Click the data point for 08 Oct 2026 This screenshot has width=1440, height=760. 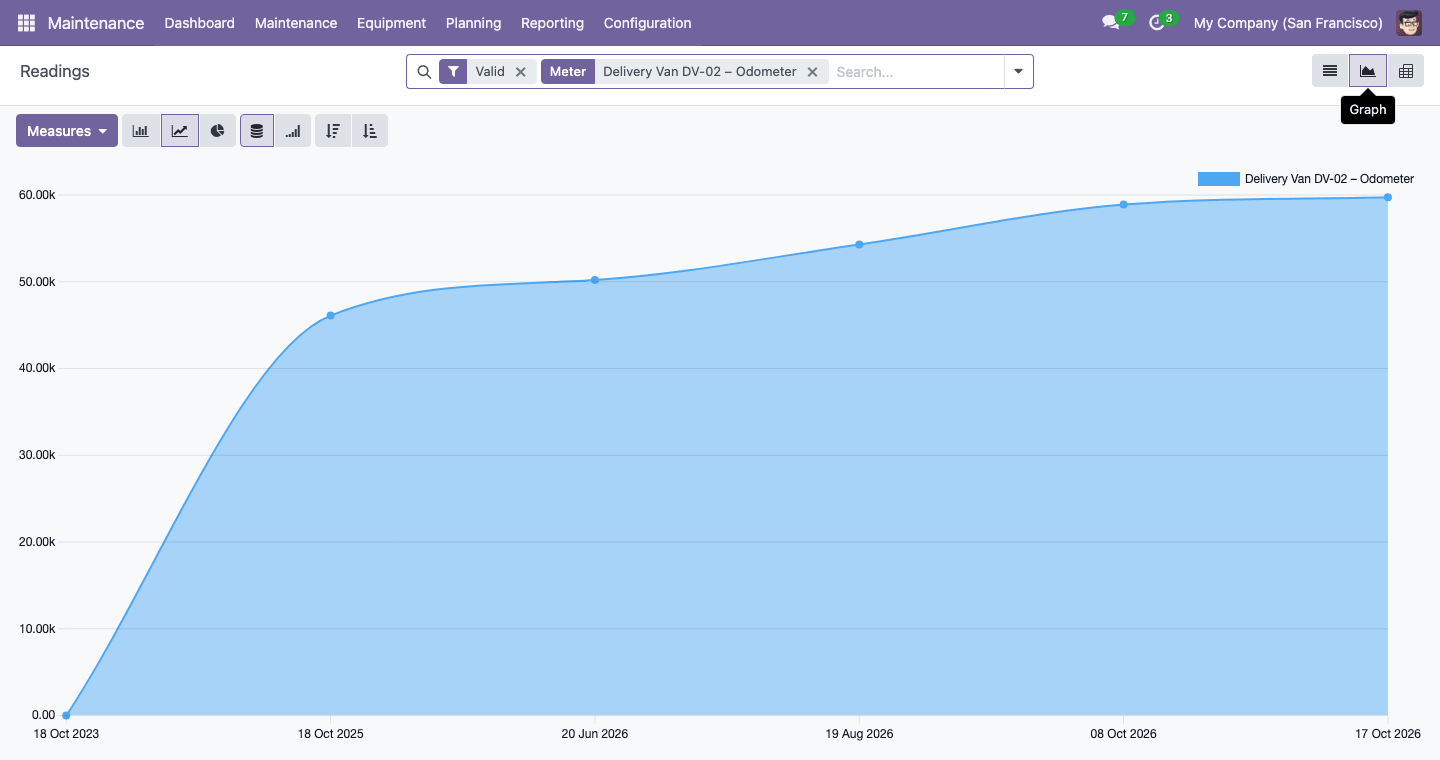(1123, 204)
